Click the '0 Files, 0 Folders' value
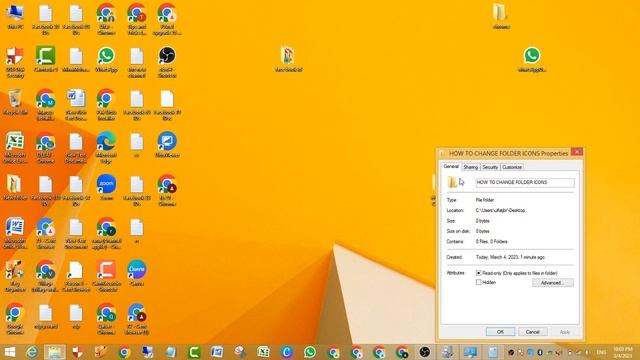This screenshot has width=640, height=360. (492, 242)
